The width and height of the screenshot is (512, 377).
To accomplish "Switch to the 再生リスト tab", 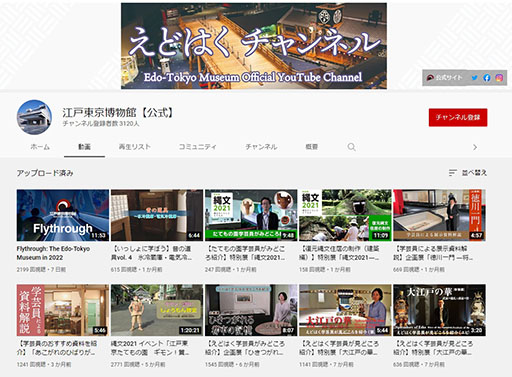I will (135, 147).
